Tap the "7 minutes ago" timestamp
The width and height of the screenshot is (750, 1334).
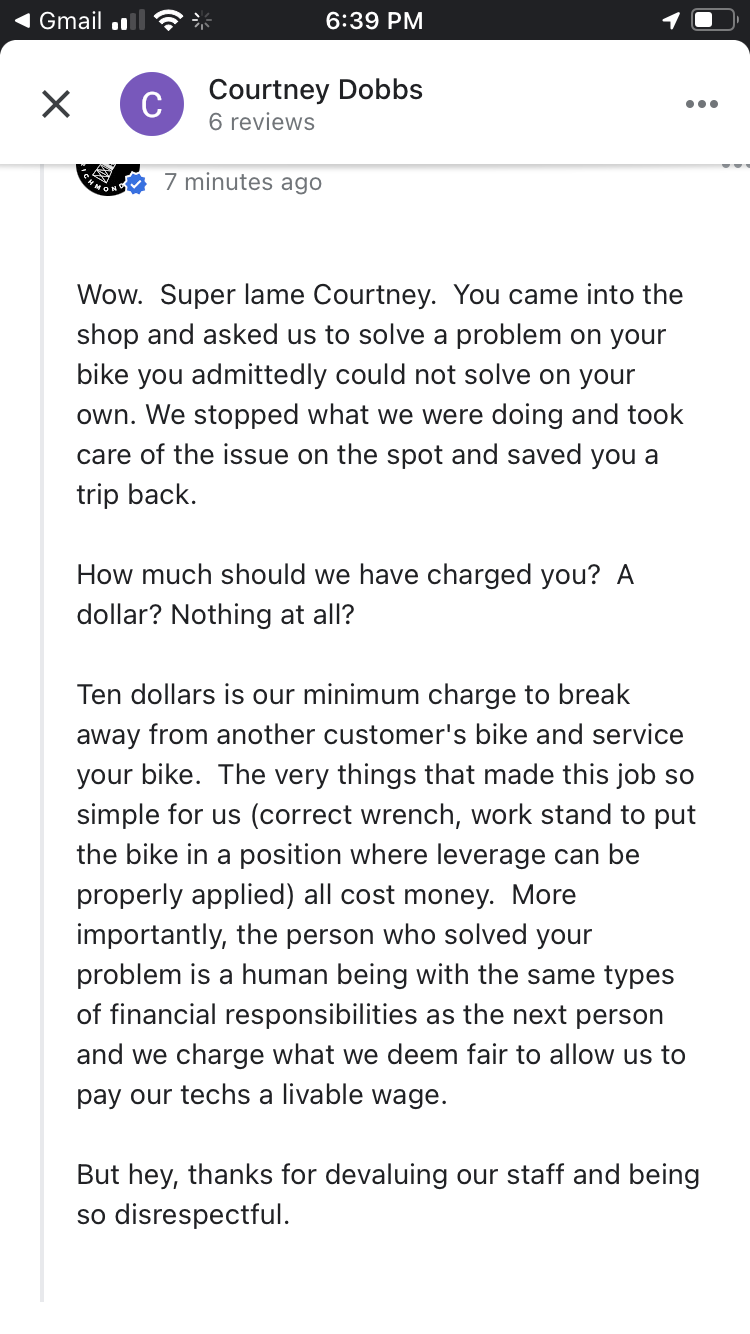tap(243, 182)
